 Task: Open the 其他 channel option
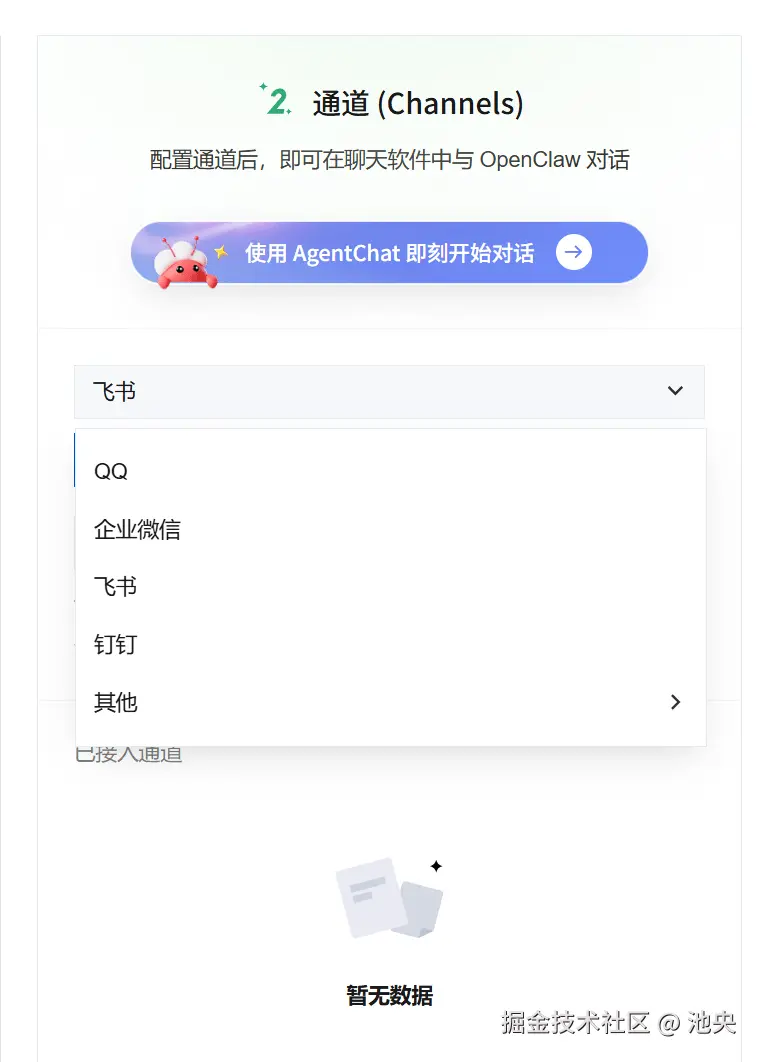(x=390, y=702)
